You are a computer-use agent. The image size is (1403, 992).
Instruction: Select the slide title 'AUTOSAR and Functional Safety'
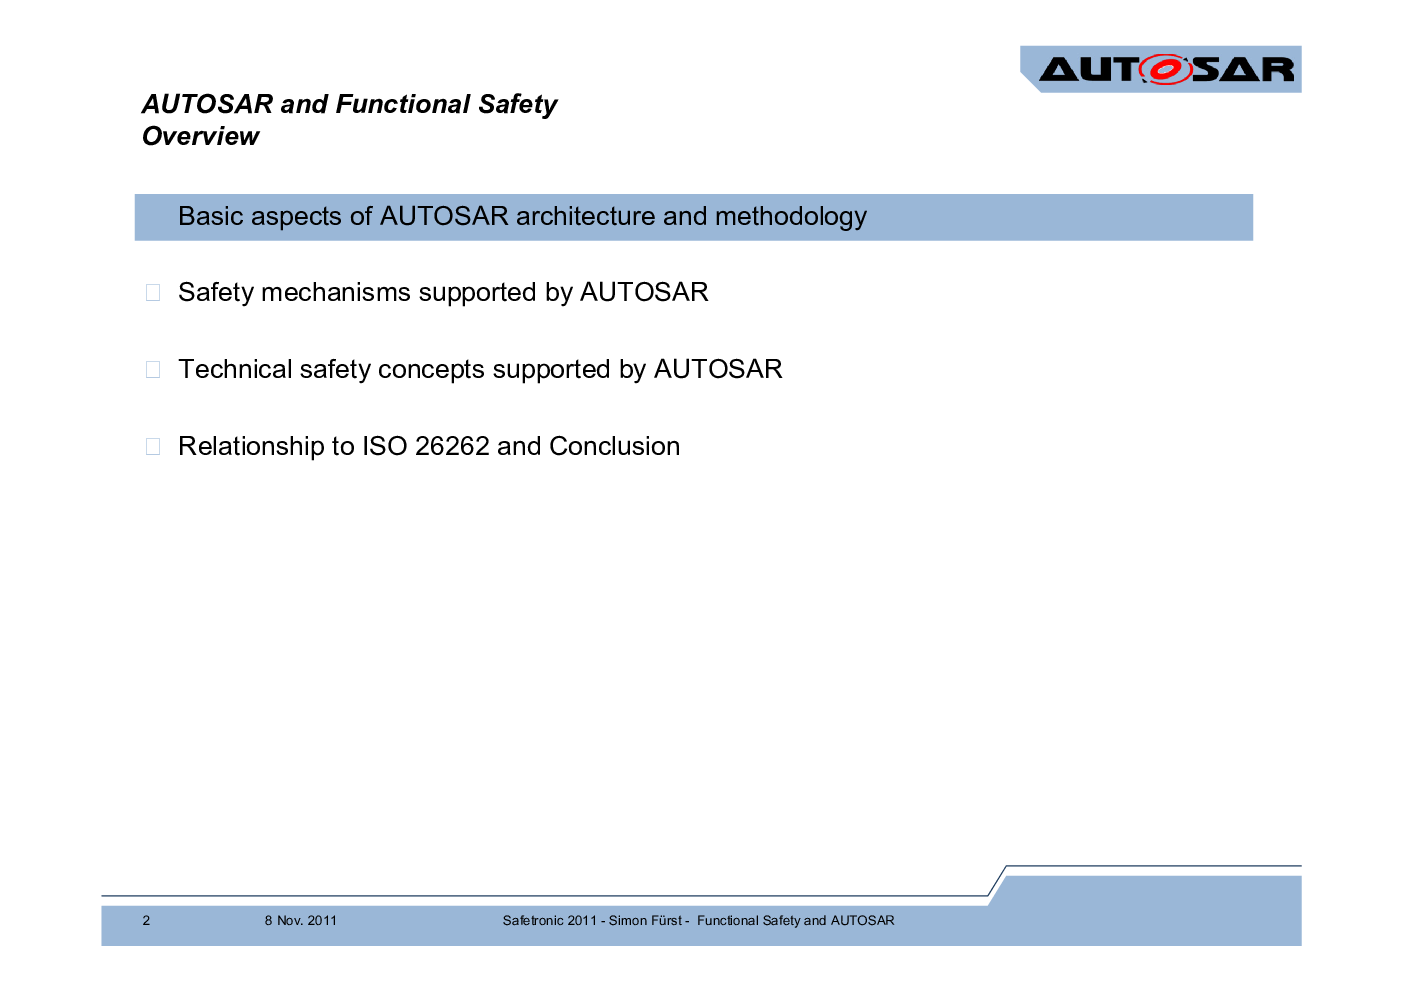[349, 104]
